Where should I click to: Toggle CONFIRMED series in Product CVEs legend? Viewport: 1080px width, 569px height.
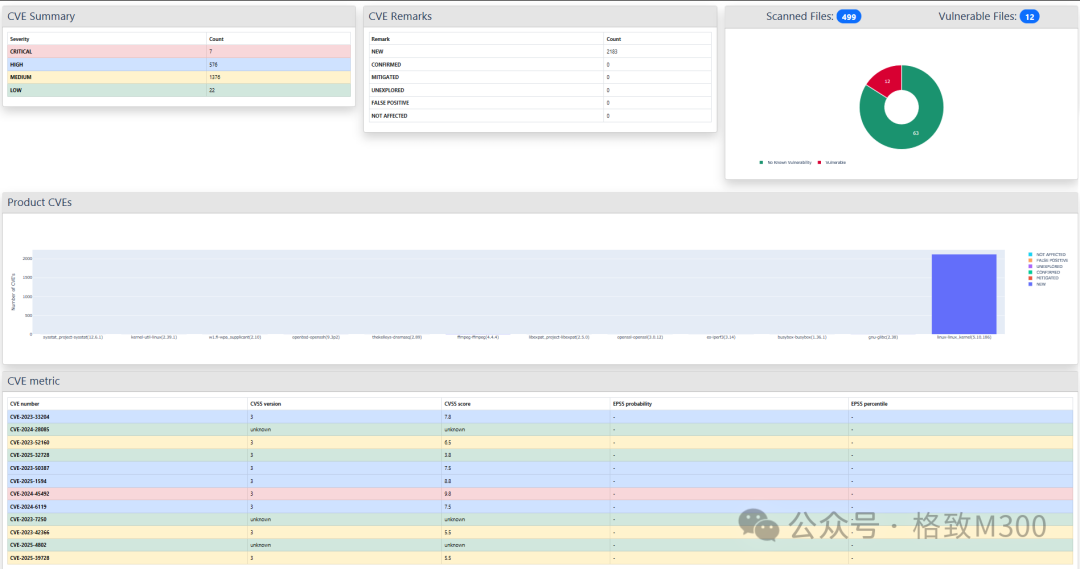(1044, 272)
